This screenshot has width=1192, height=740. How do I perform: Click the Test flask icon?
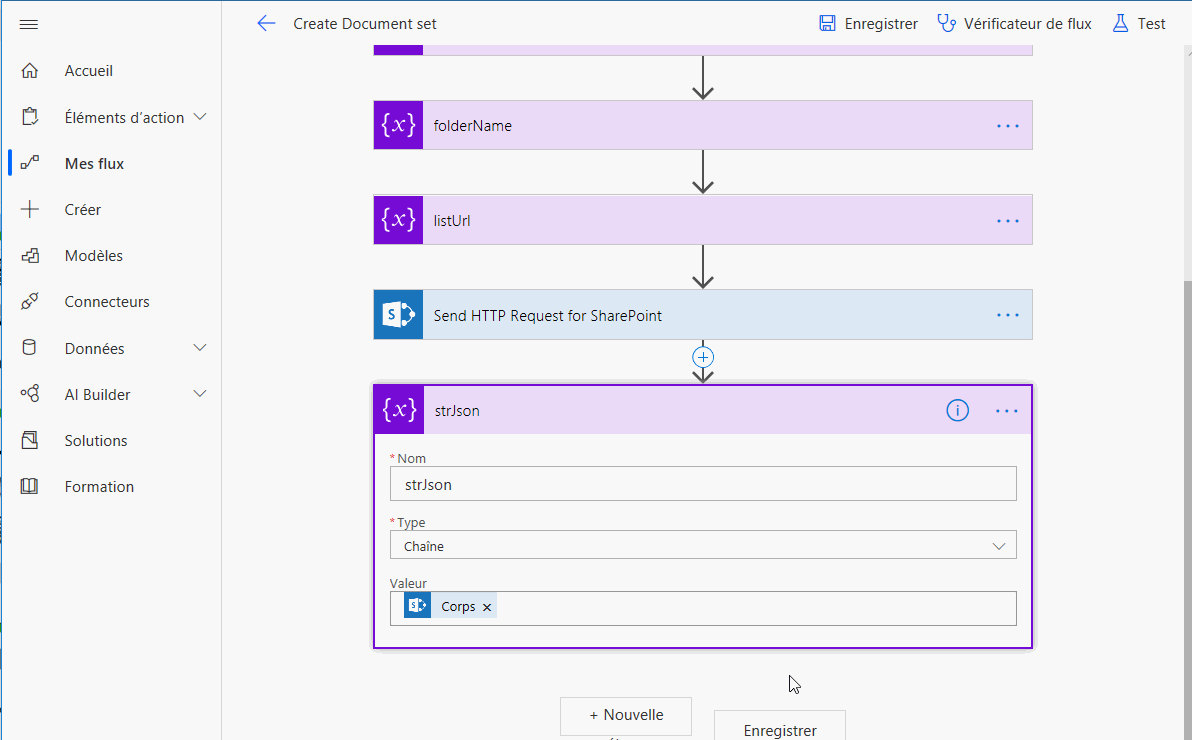[1121, 24]
